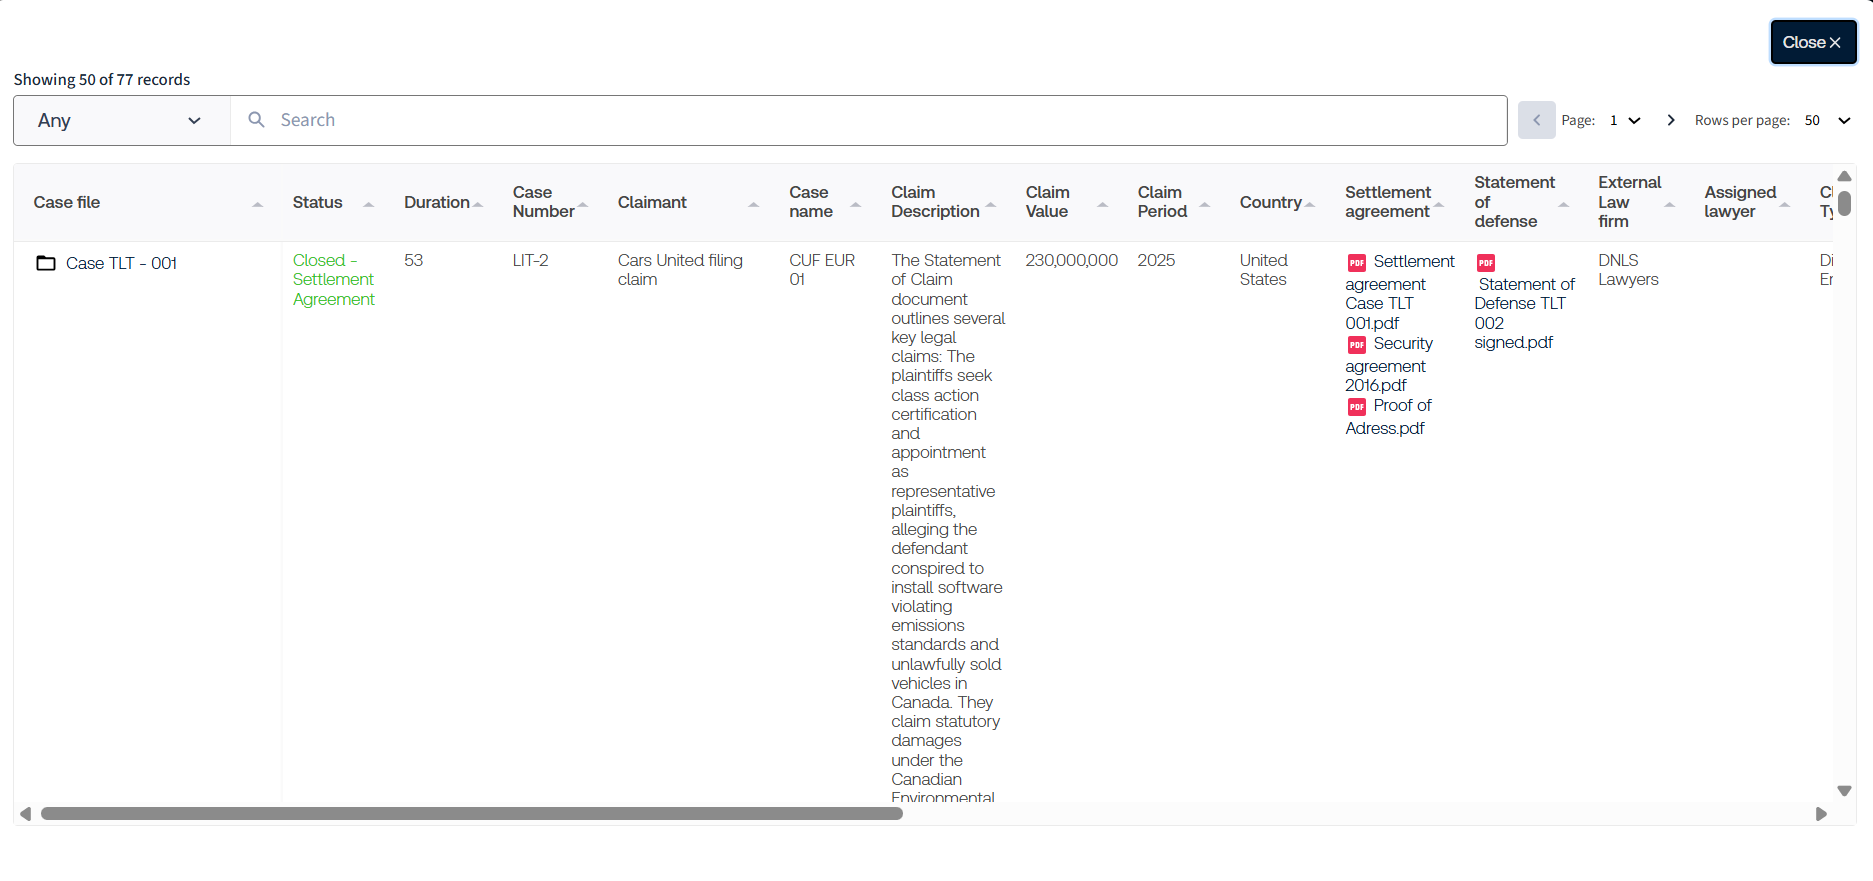Open the Settlement agreement Case TLT 001.pdf PDF icon
Screen dimensions: 1873x881
(x=1357, y=263)
